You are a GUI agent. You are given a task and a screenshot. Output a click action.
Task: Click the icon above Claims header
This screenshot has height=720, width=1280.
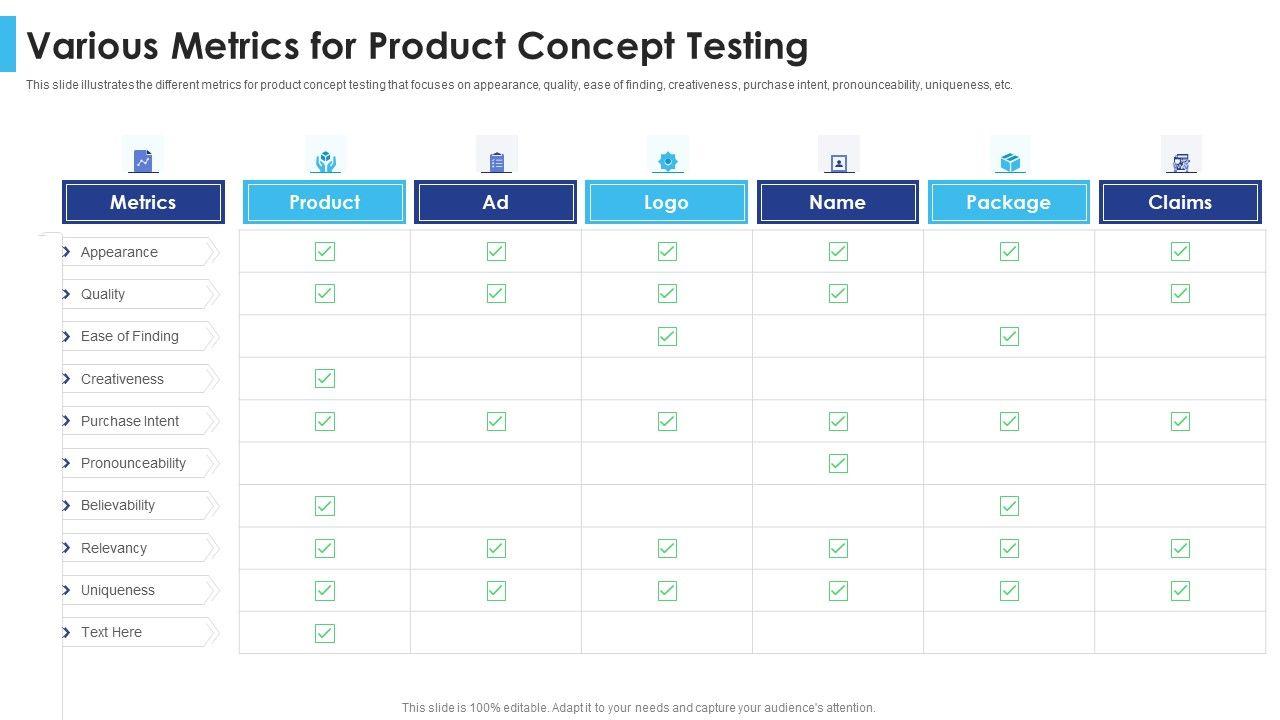[x=1181, y=162]
